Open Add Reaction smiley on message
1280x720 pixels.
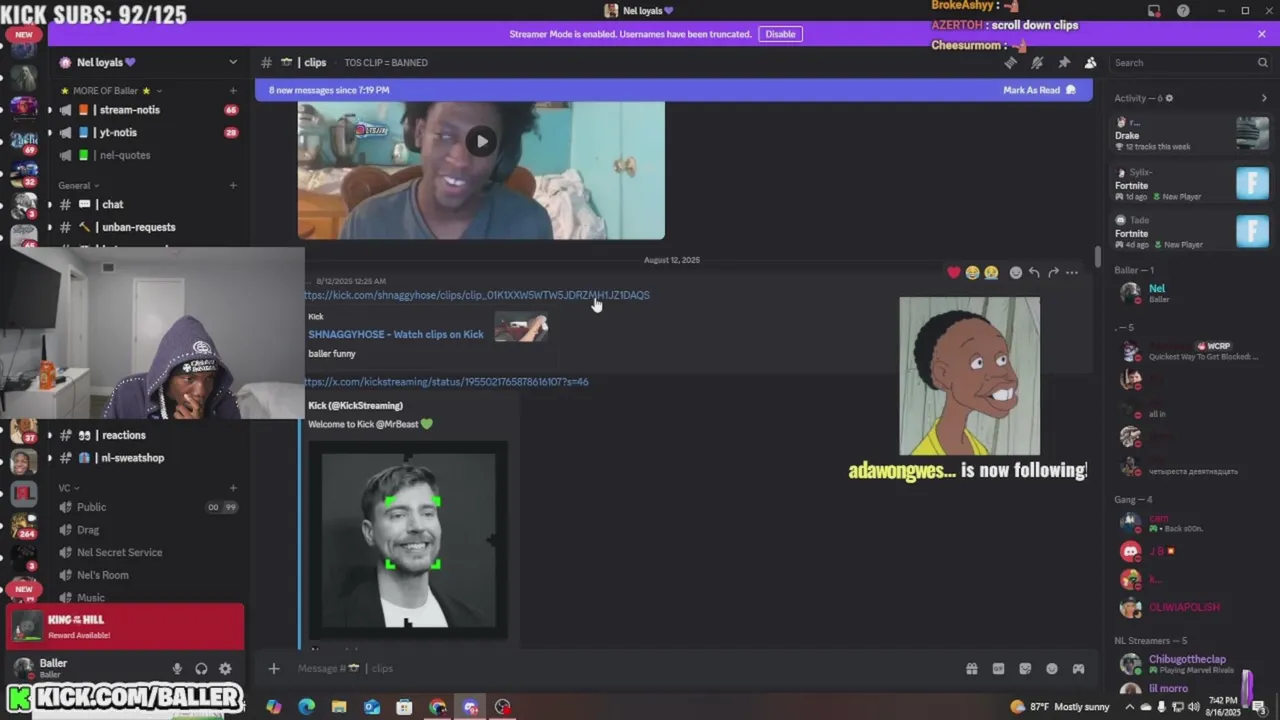pyautogui.click(x=1016, y=272)
